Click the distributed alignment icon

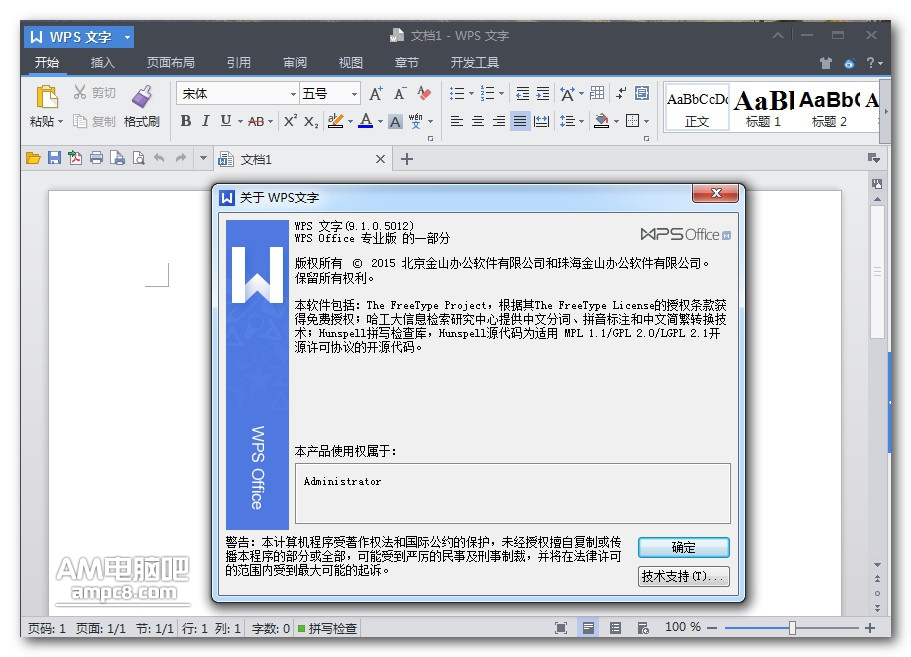point(541,121)
